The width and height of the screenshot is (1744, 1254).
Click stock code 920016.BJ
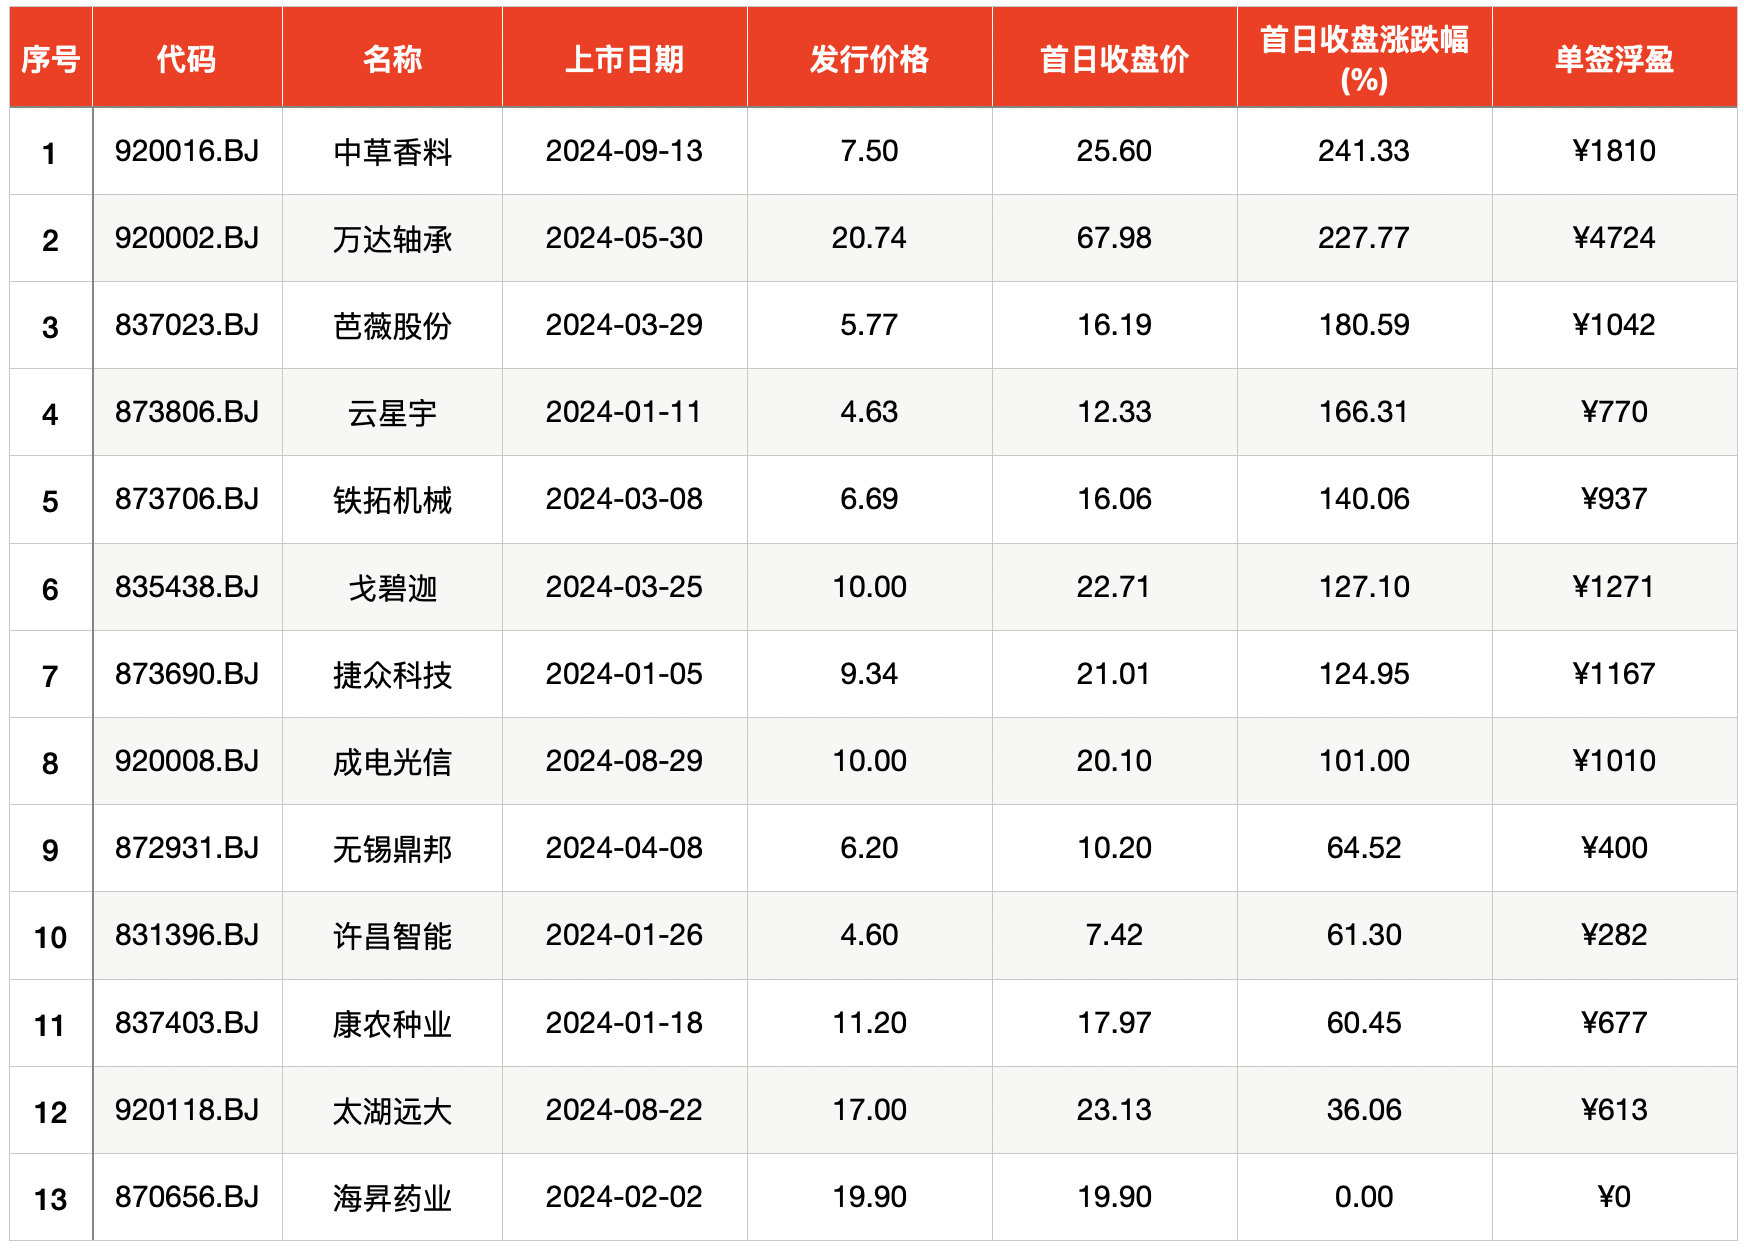pyautogui.click(x=187, y=151)
